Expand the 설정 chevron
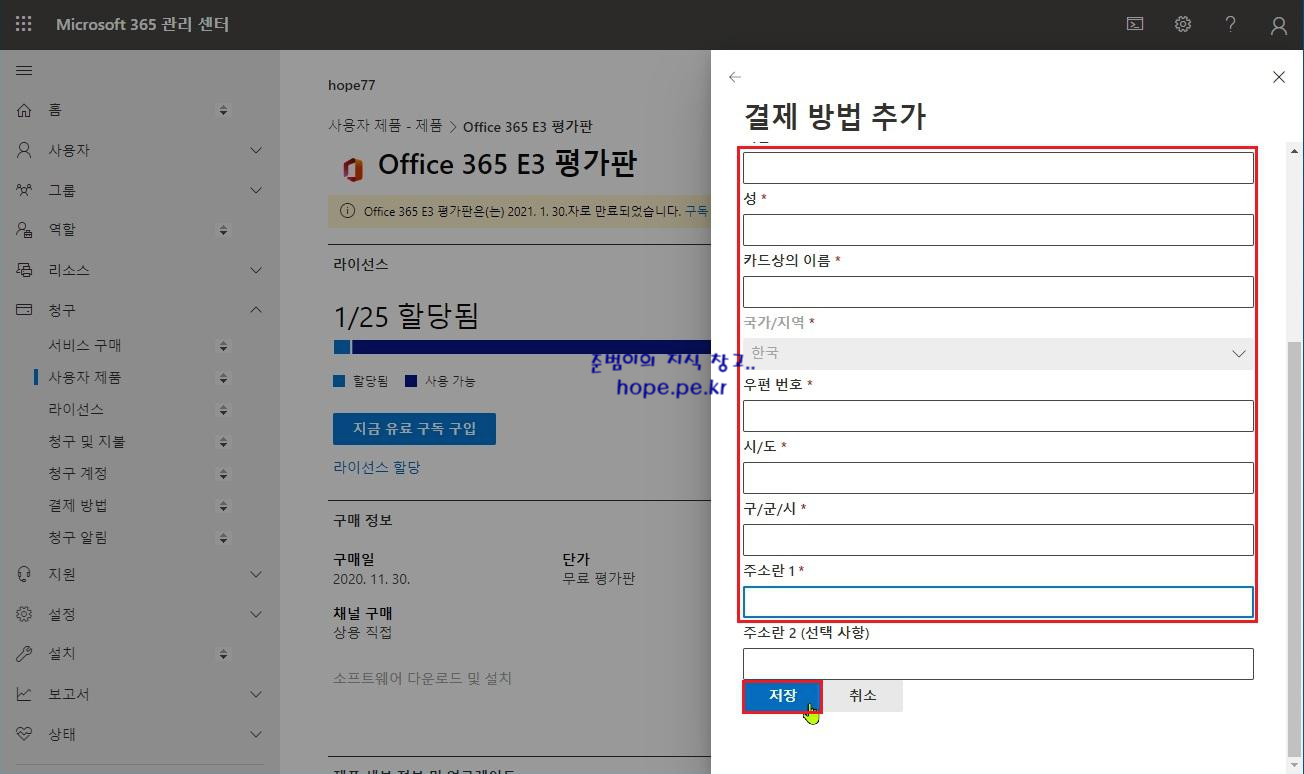1304x774 pixels. point(256,614)
